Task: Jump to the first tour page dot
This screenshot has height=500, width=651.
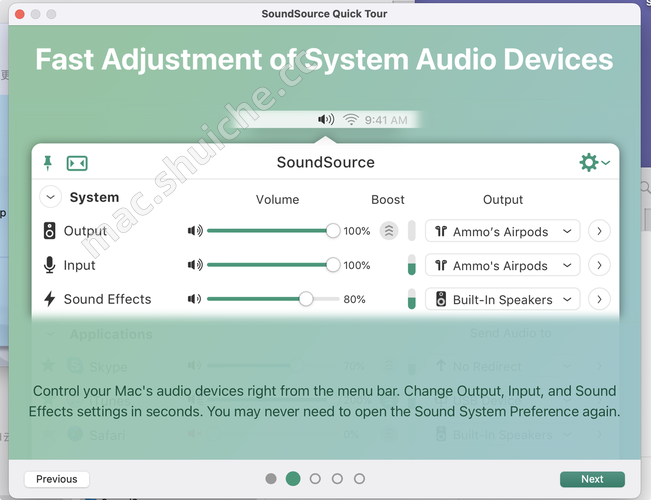Action: (x=271, y=479)
